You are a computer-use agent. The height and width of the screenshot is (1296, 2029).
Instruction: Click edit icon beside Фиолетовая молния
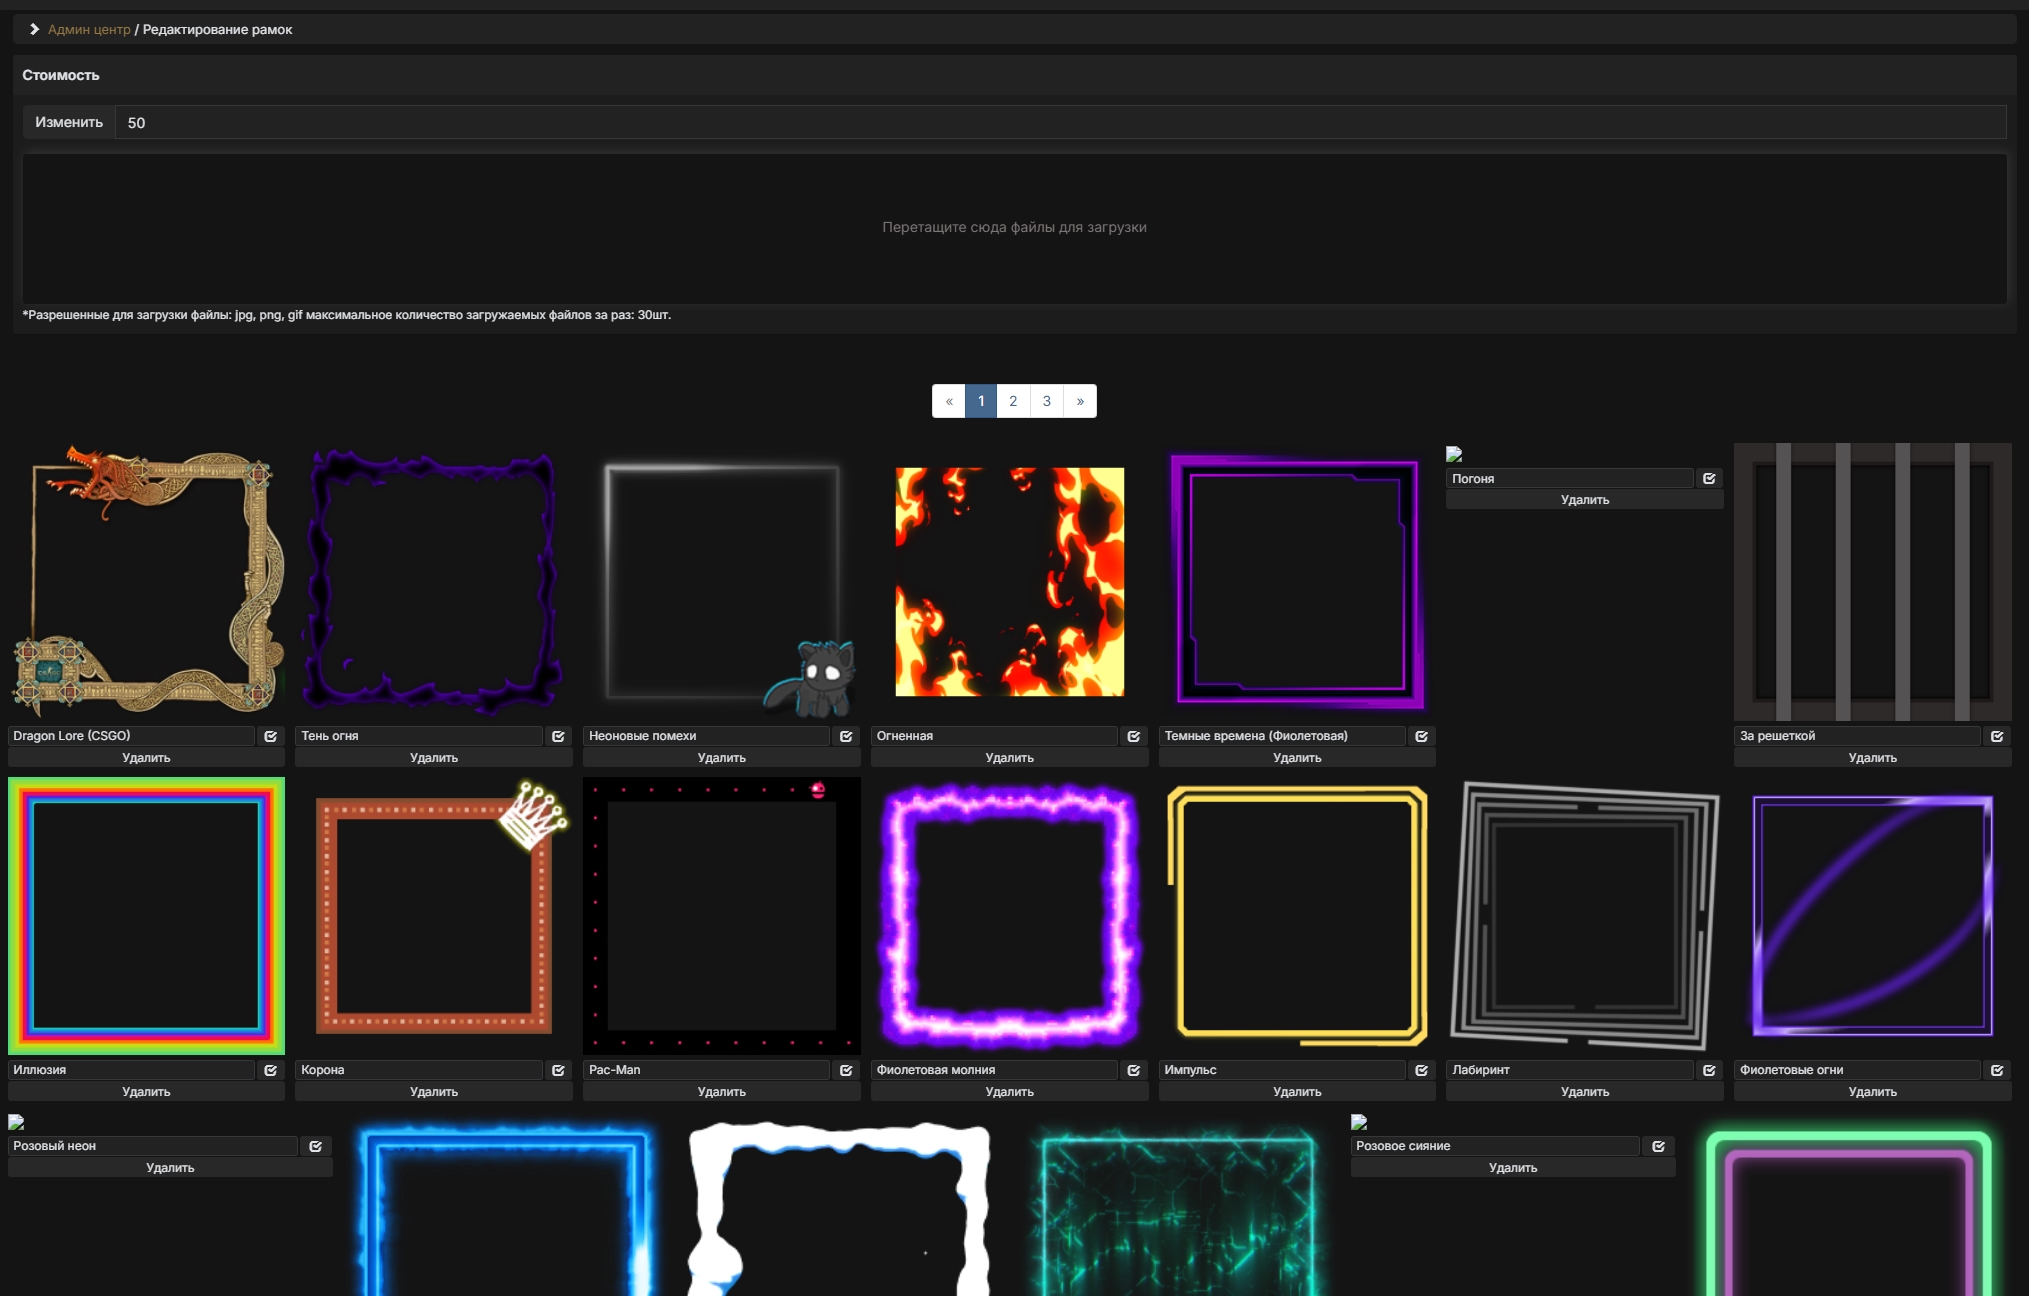coord(1134,1069)
